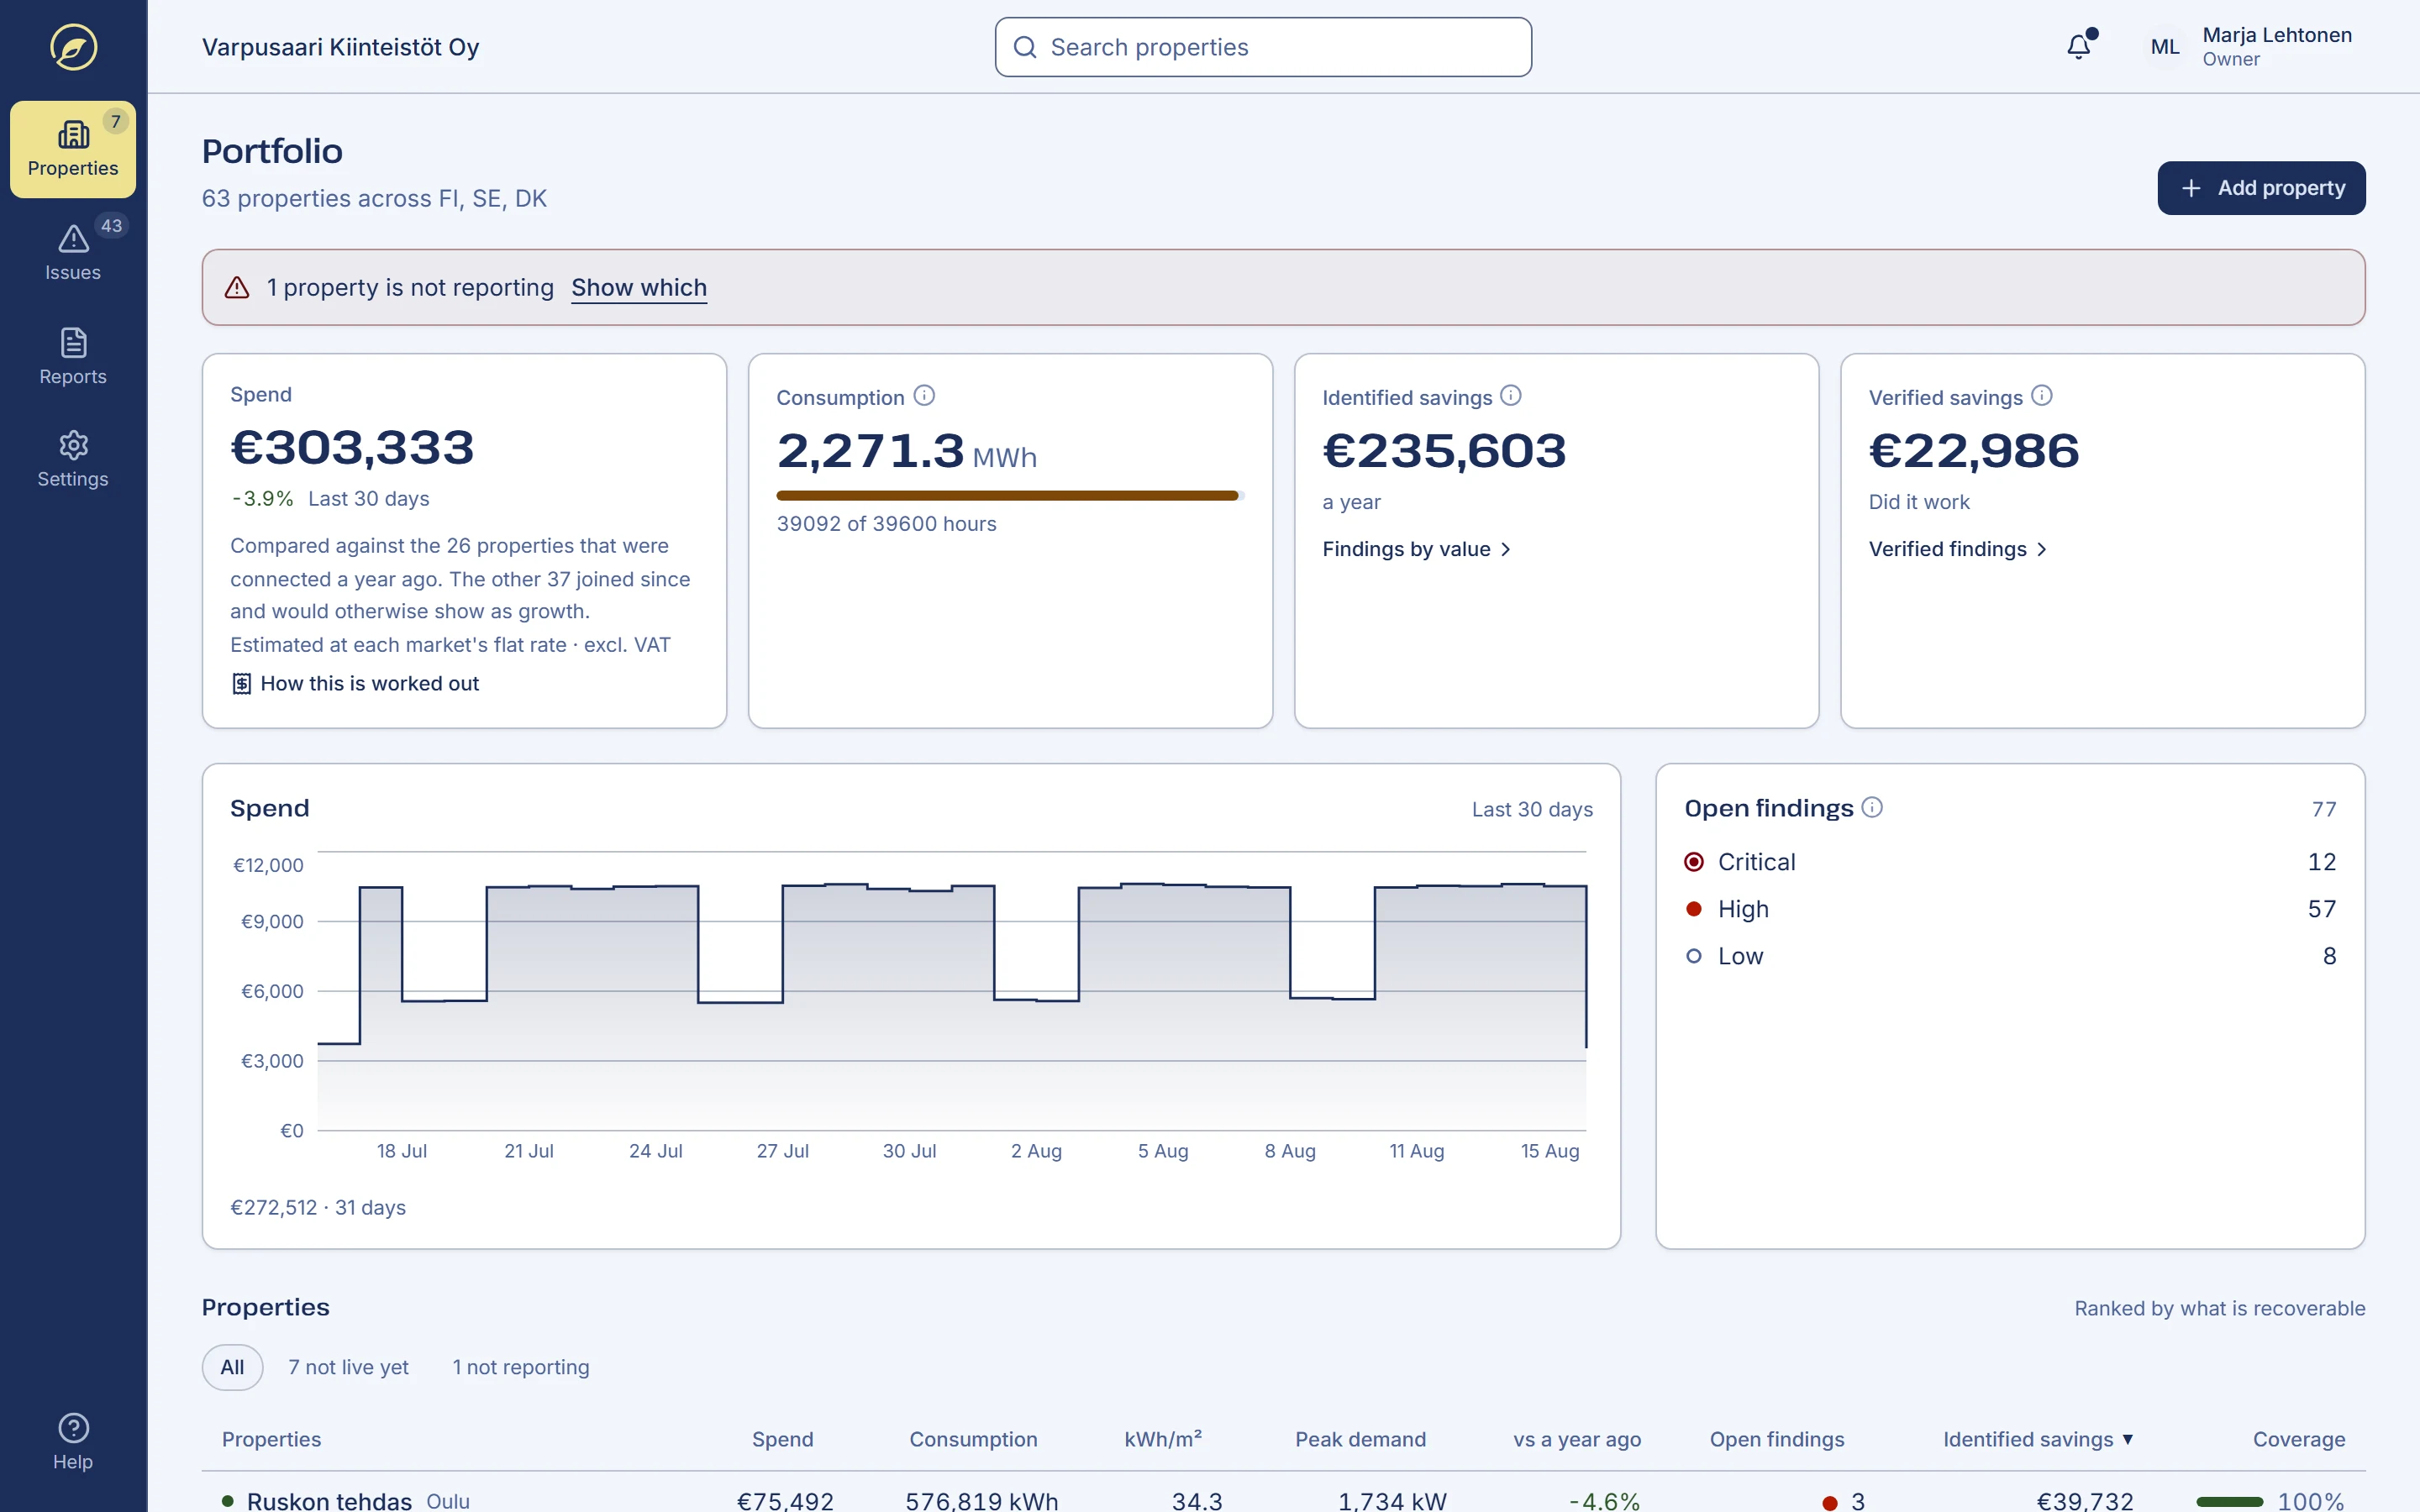
Task: Click the green status dot for Ruskon tehdas
Action: point(228,1500)
